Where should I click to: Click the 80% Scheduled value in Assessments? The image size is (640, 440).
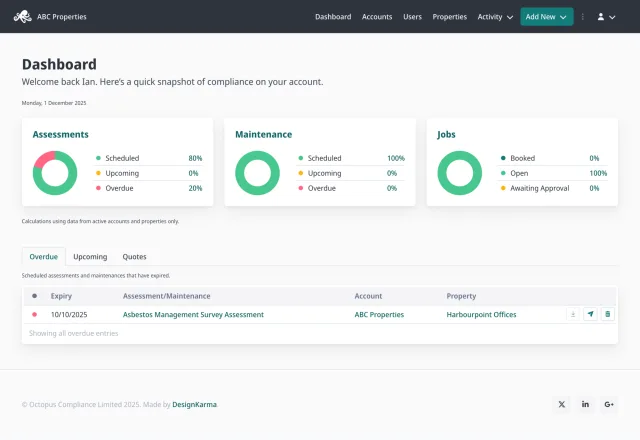[x=195, y=158]
